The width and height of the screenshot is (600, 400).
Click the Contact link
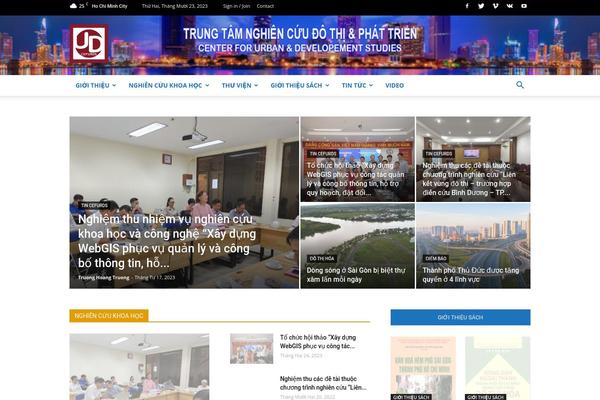pyautogui.click(x=265, y=6)
